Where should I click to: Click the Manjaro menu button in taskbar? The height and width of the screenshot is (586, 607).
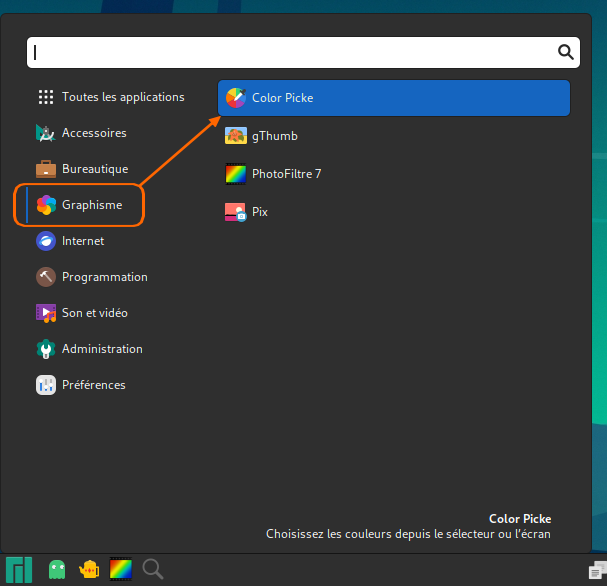pyautogui.click(x=18, y=569)
